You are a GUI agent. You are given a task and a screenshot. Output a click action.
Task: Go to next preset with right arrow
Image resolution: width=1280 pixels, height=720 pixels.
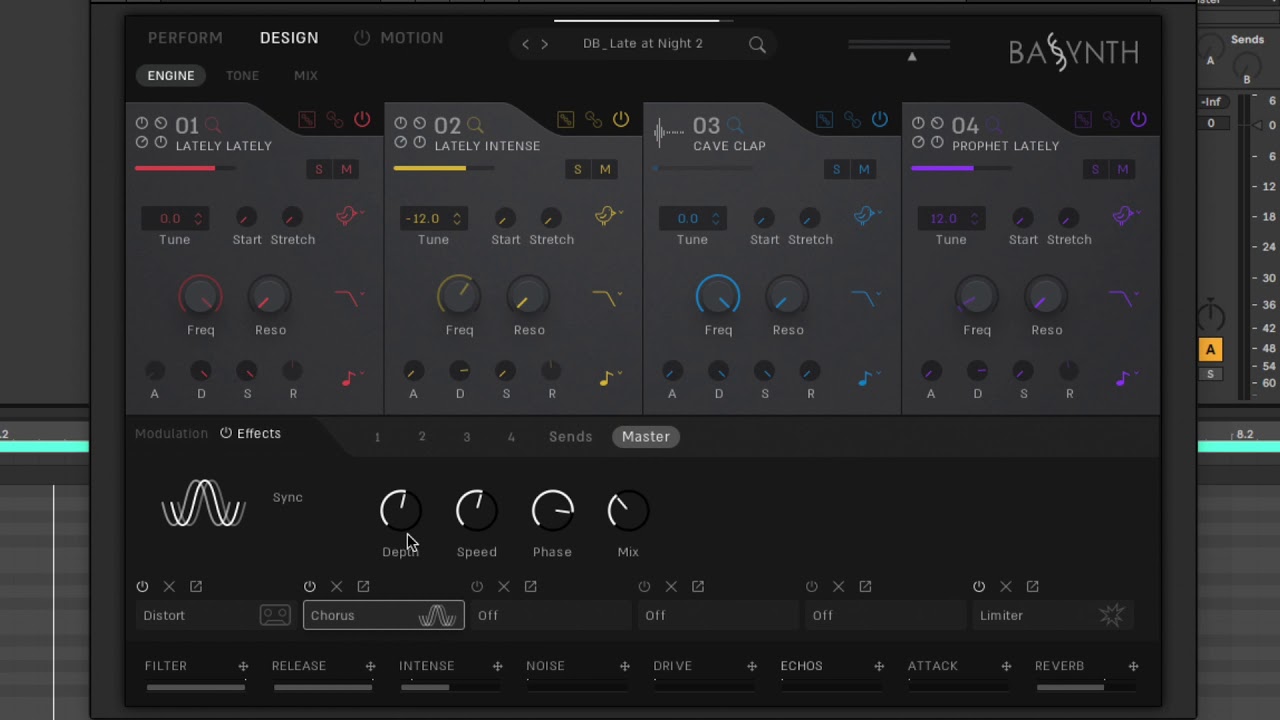coord(544,44)
